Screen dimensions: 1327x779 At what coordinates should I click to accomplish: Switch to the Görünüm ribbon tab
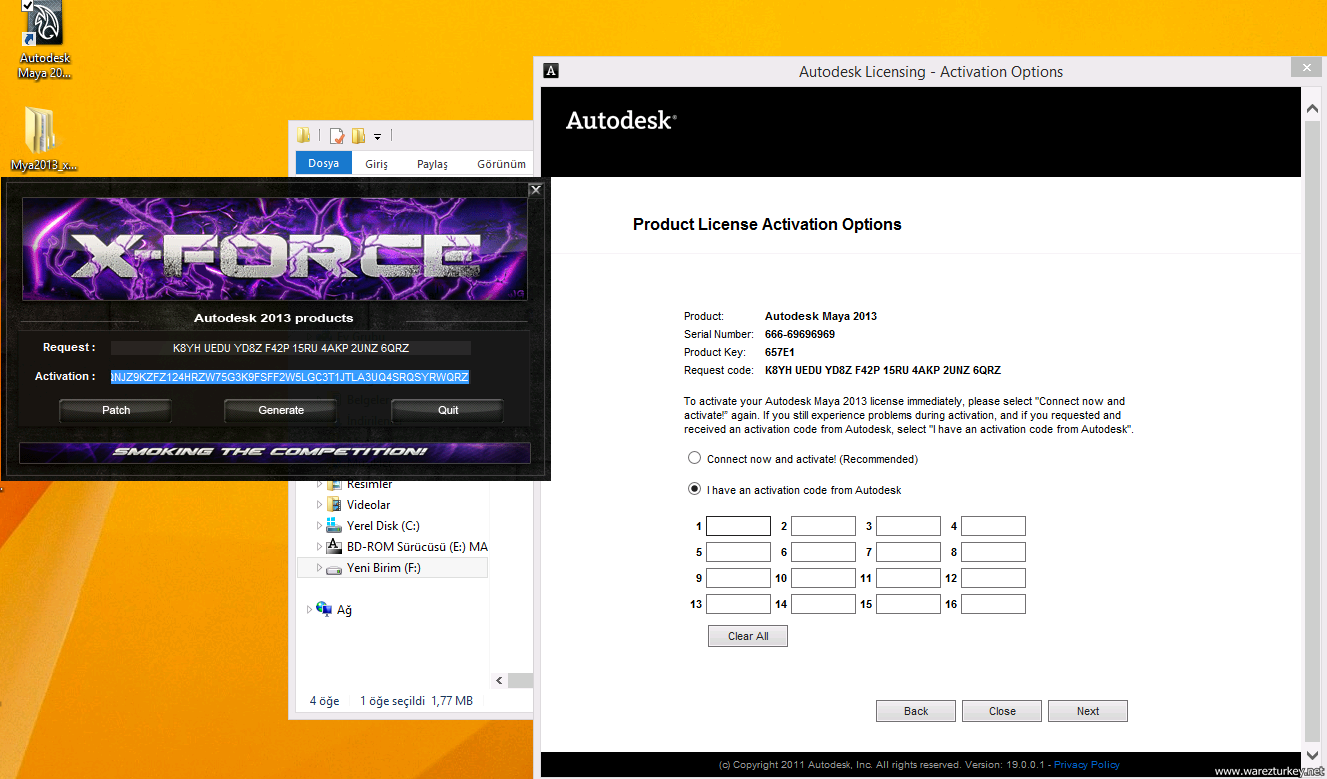(x=501, y=164)
